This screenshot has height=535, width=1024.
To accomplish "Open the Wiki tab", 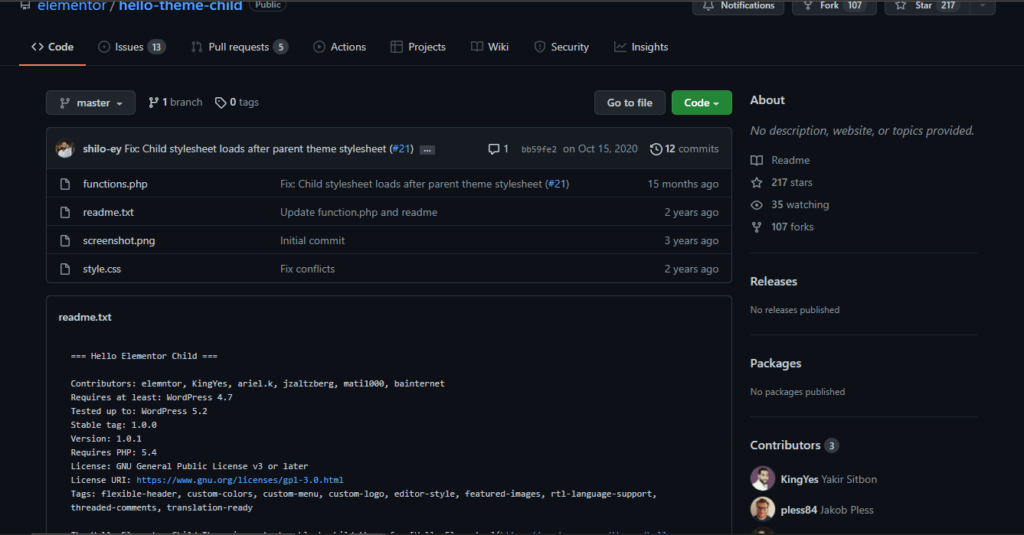I will pos(490,47).
